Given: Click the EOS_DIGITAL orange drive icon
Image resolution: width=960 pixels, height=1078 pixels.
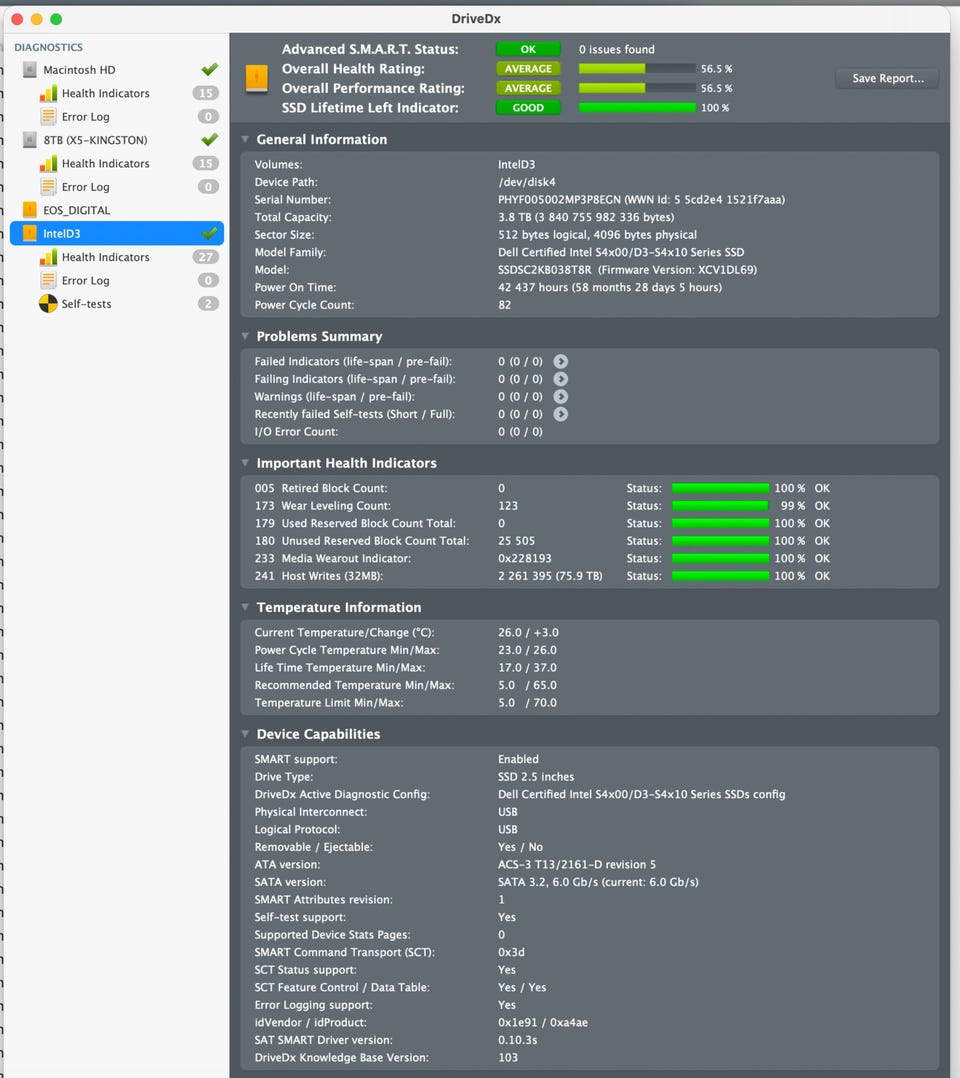Looking at the screenshot, I should [30, 210].
